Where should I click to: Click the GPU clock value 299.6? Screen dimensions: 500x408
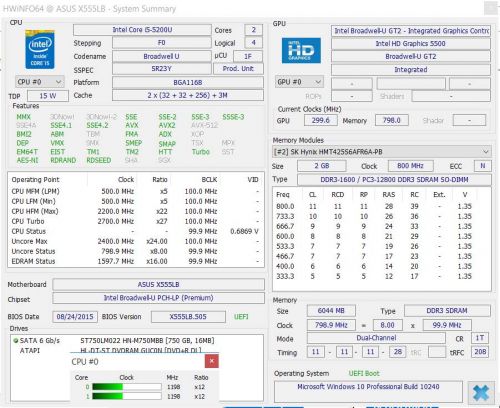320,120
